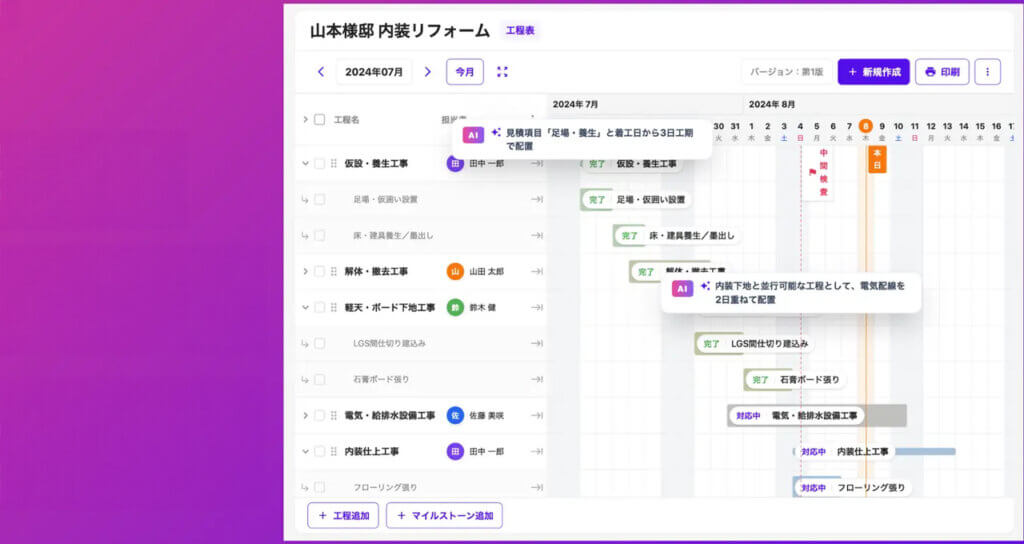Image resolution: width=1024 pixels, height=544 pixels.
Task: Select the 足場・仮囲い設置 Gantt bar
Action: point(635,199)
